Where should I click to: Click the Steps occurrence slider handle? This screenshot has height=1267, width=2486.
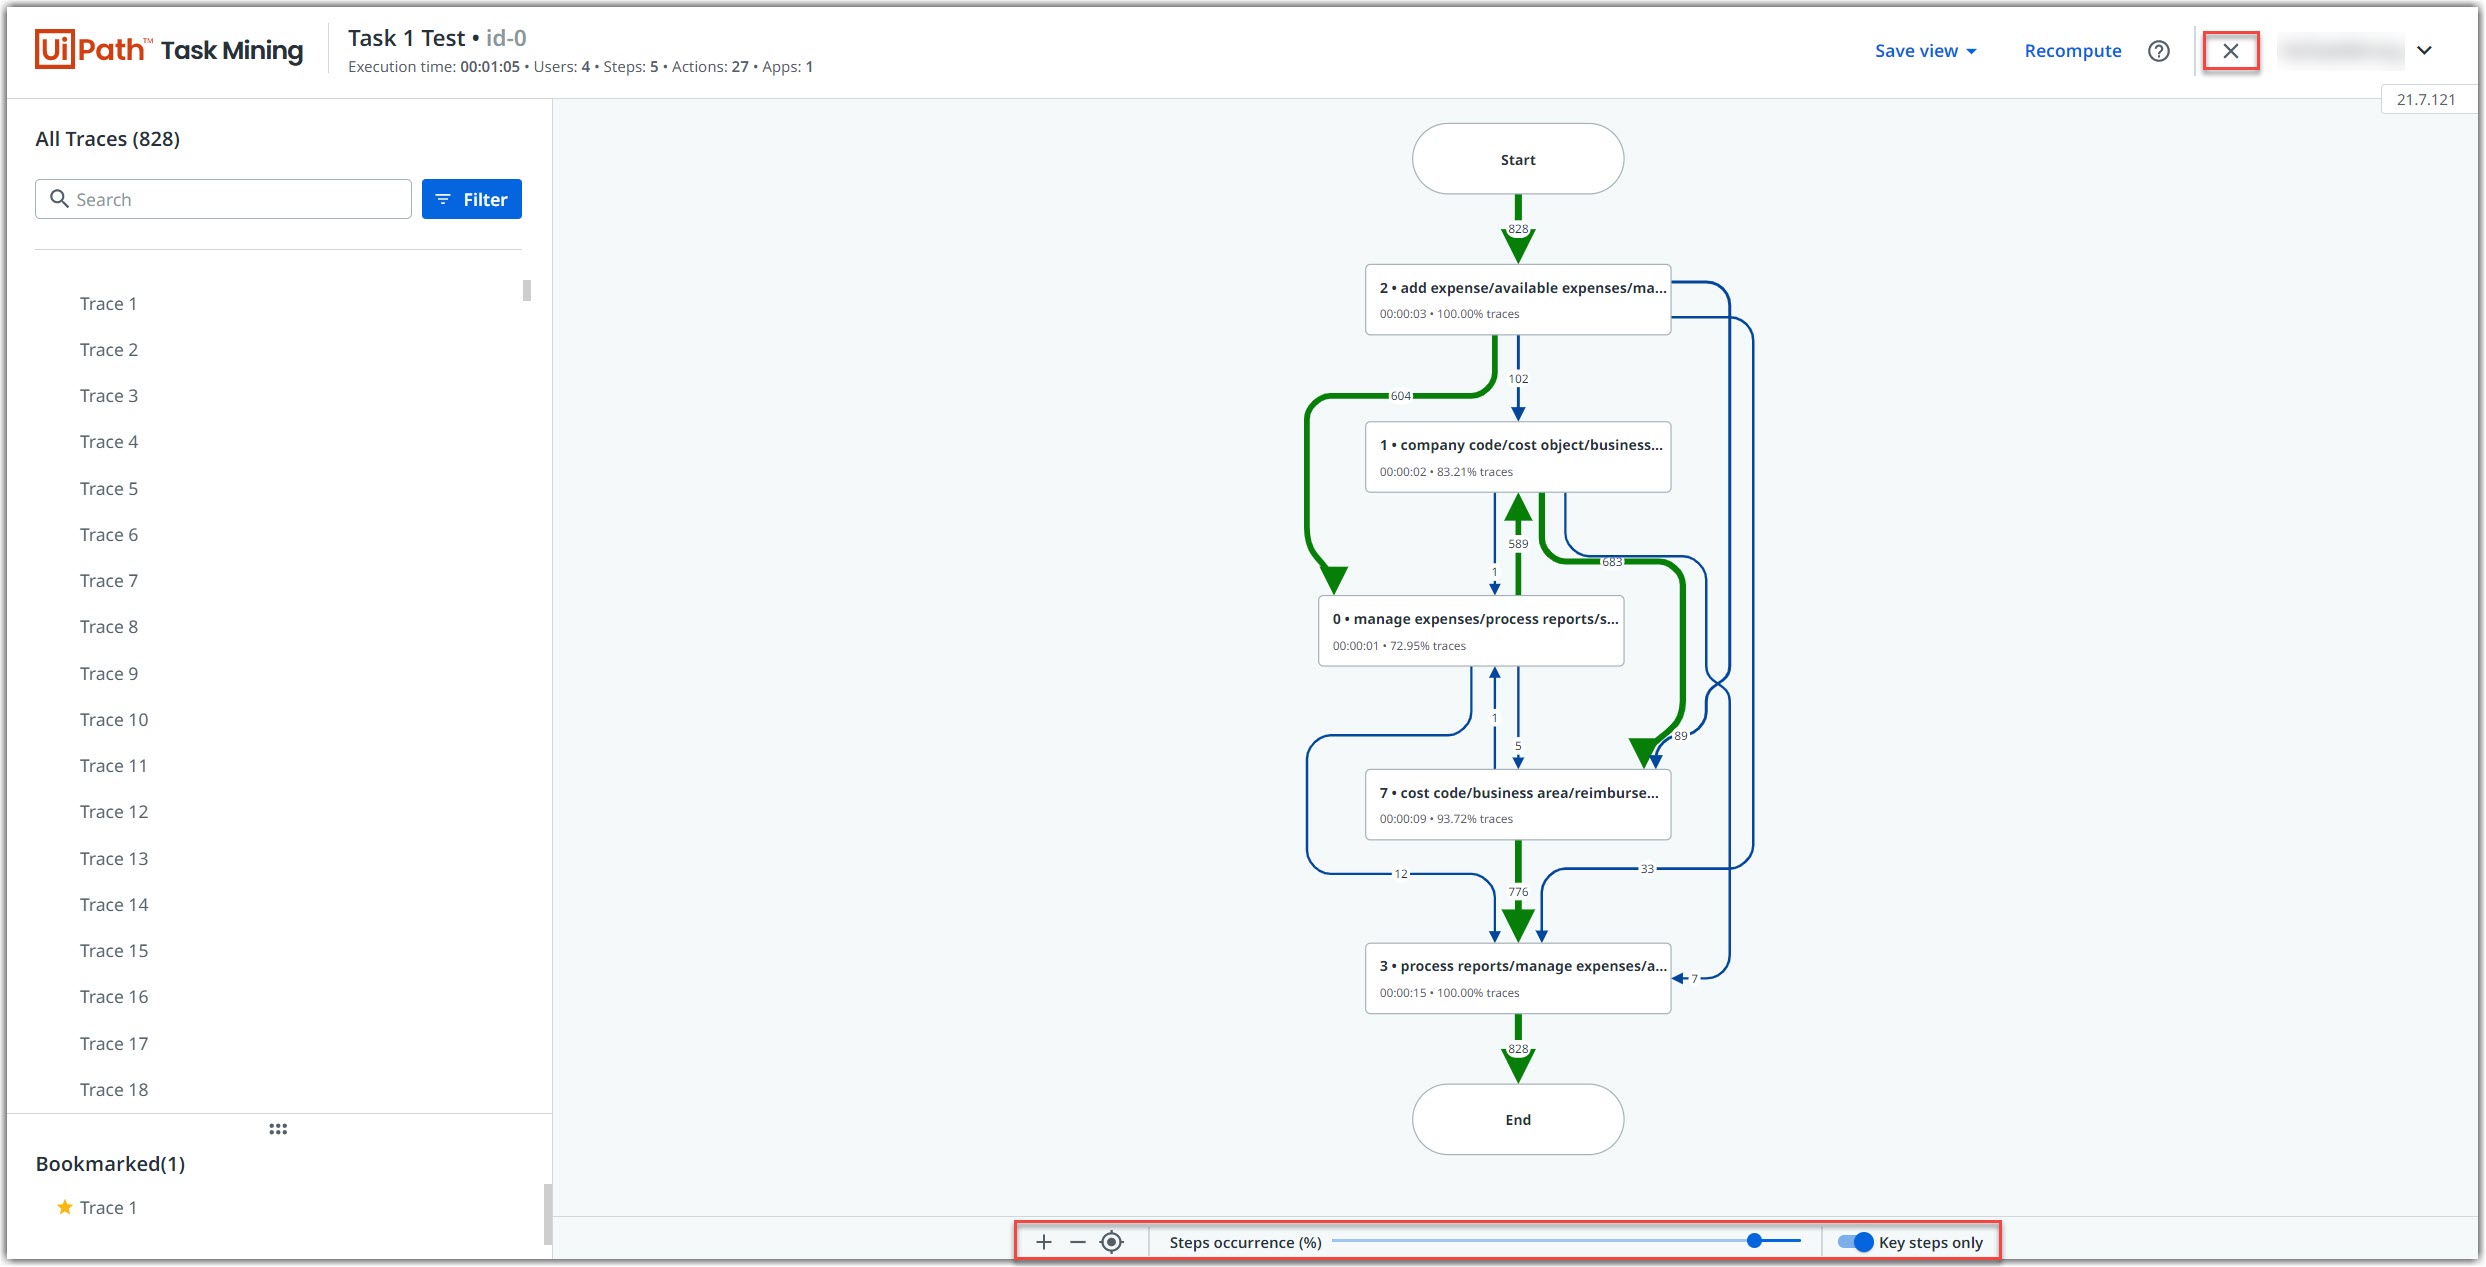1753,1241
